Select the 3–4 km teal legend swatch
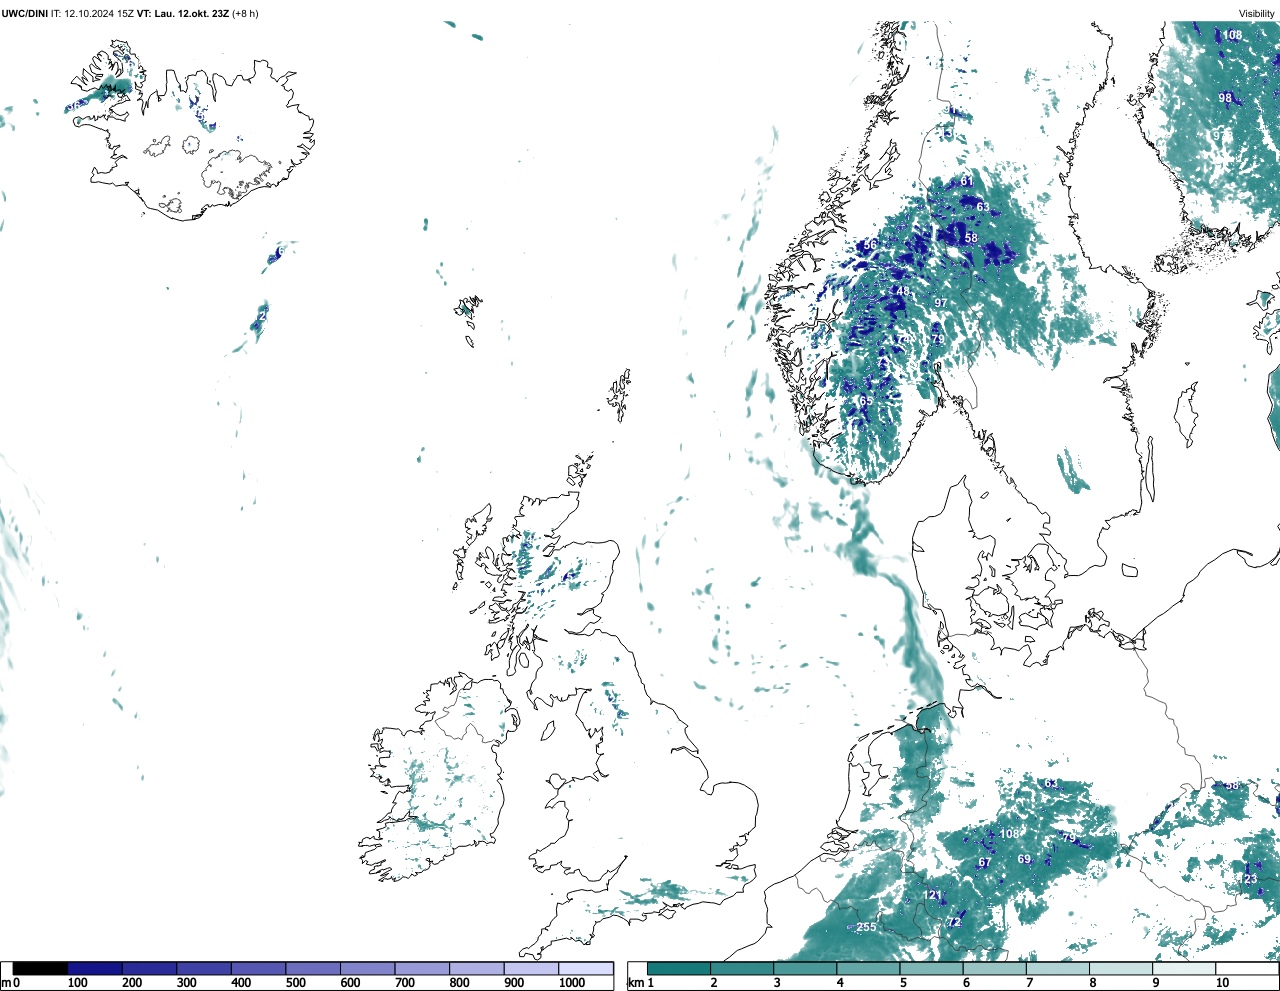The image size is (1280, 991). point(805,968)
